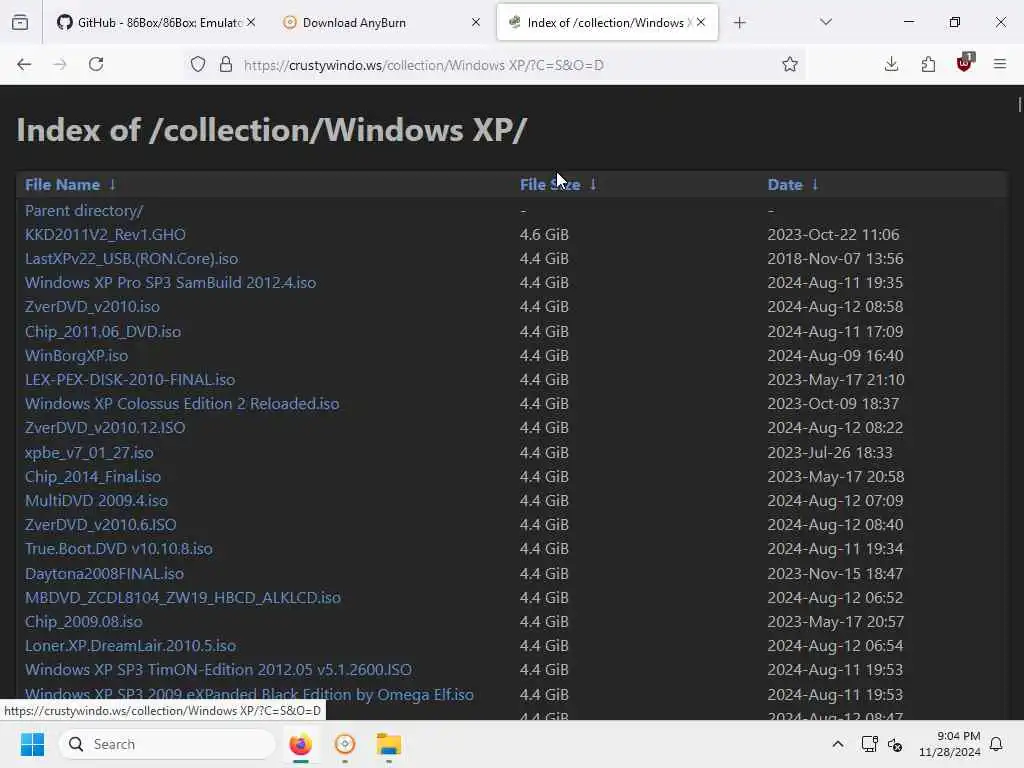
Task: Open the downloads panel
Action: [891, 64]
